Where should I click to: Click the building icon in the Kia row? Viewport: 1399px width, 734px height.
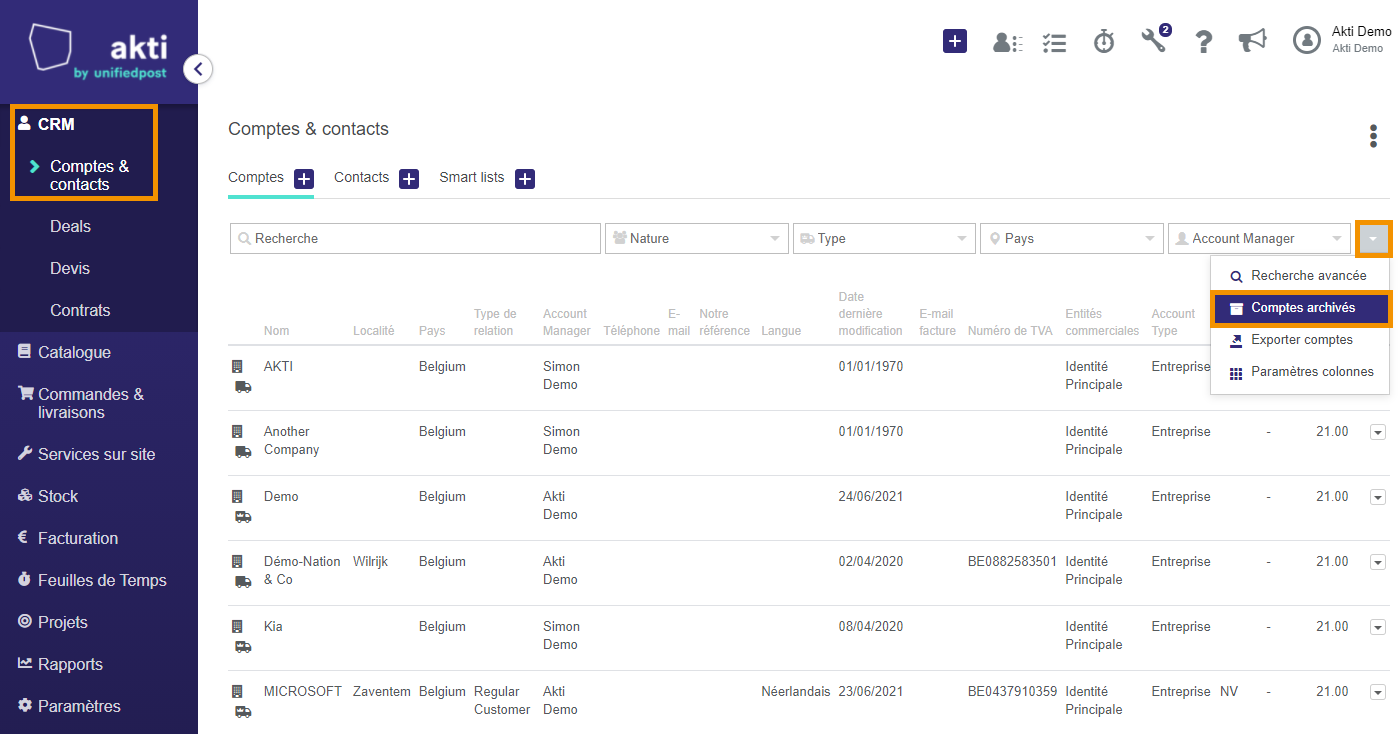pos(237,627)
